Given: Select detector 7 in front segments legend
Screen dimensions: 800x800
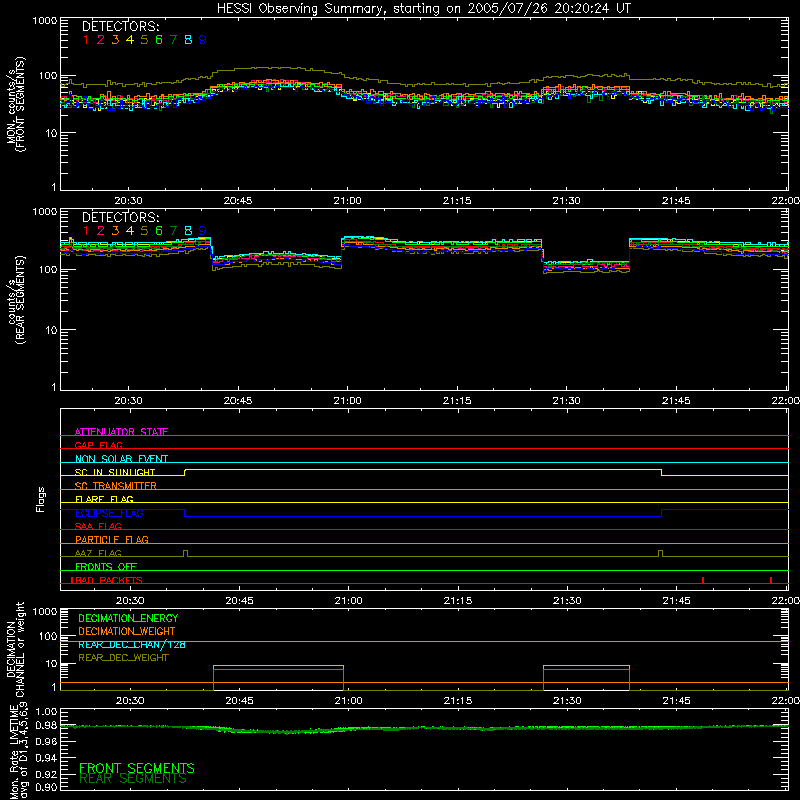Looking at the screenshot, I should pyautogui.click(x=173, y=40).
